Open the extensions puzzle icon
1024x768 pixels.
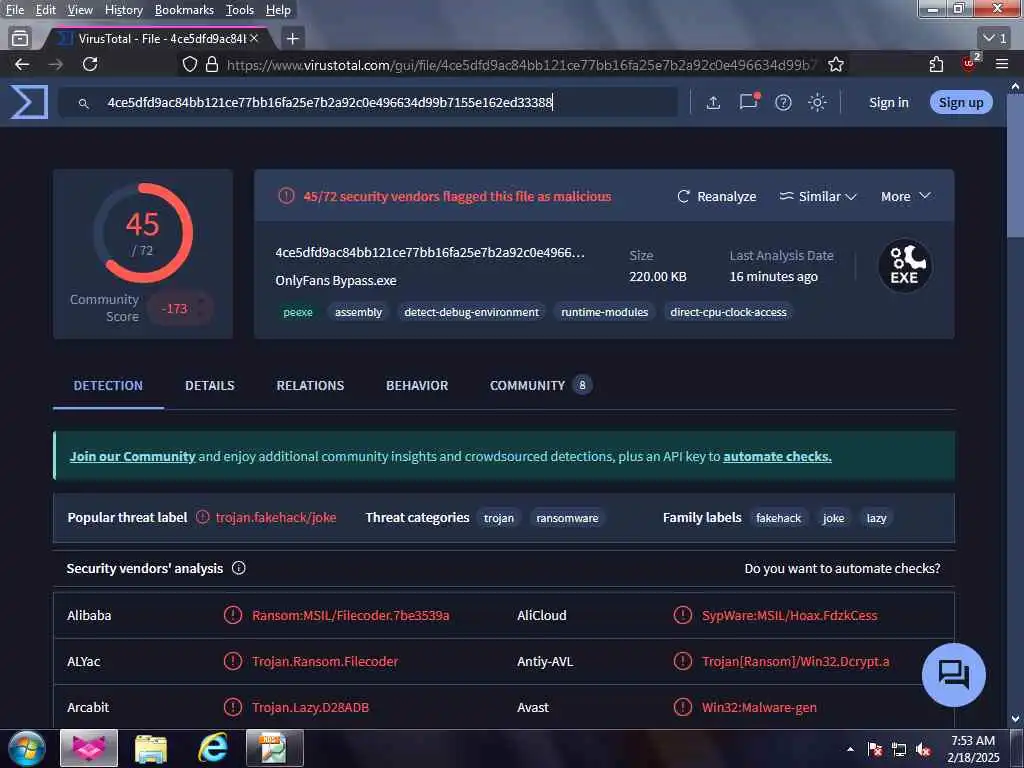(x=936, y=64)
